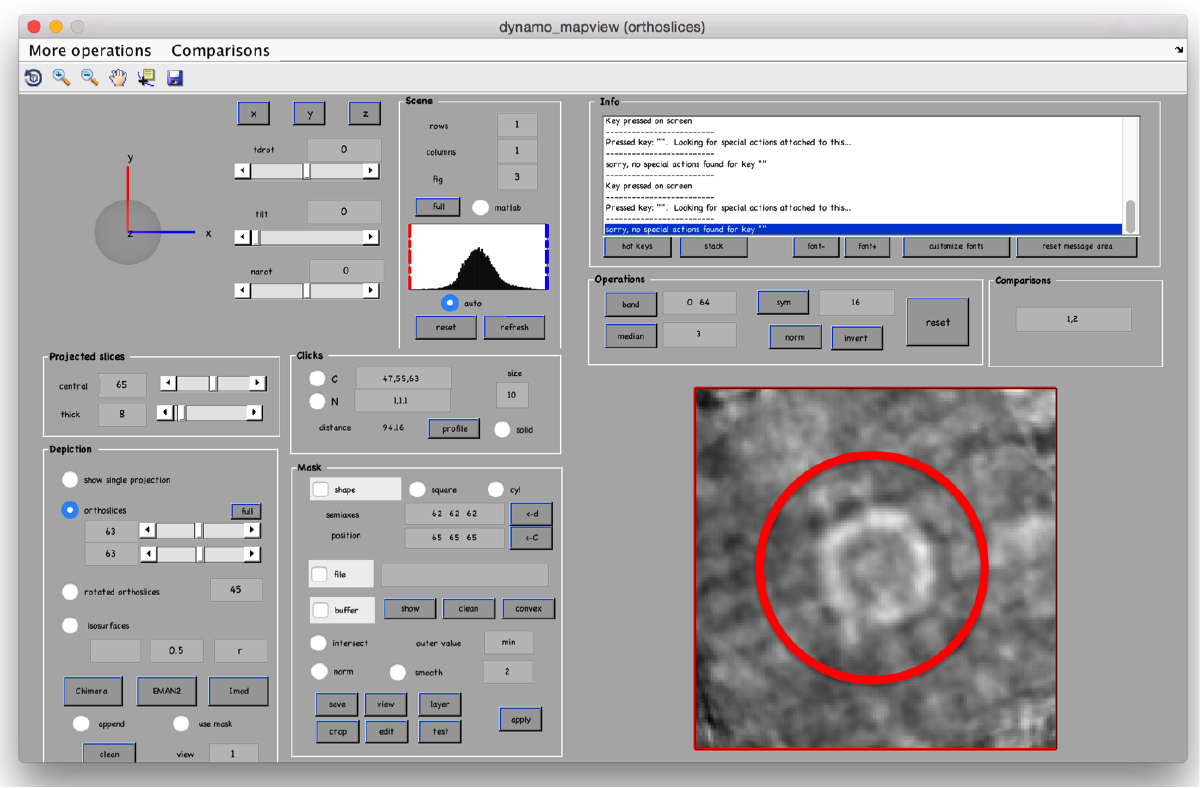
Task: Open the Comparisons menu
Action: coord(221,50)
